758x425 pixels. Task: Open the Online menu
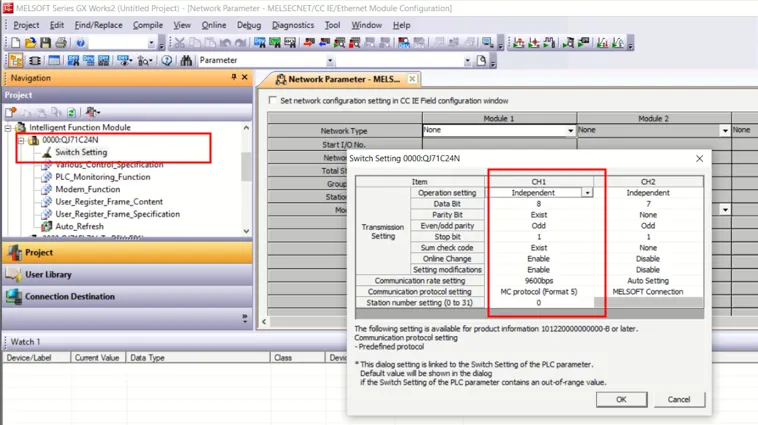point(214,25)
